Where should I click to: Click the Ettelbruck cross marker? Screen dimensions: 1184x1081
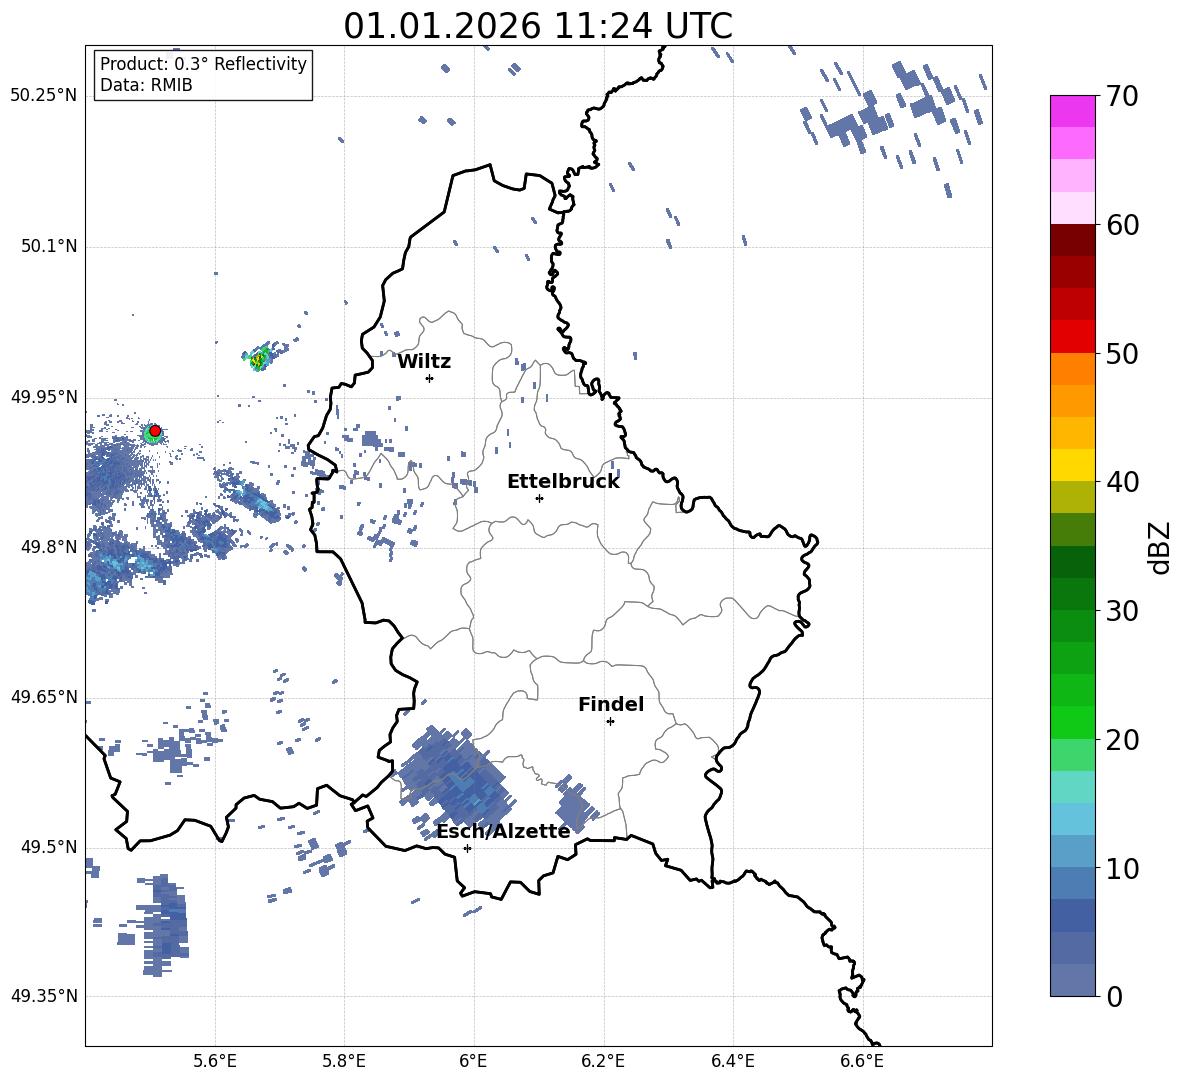click(x=539, y=498)
